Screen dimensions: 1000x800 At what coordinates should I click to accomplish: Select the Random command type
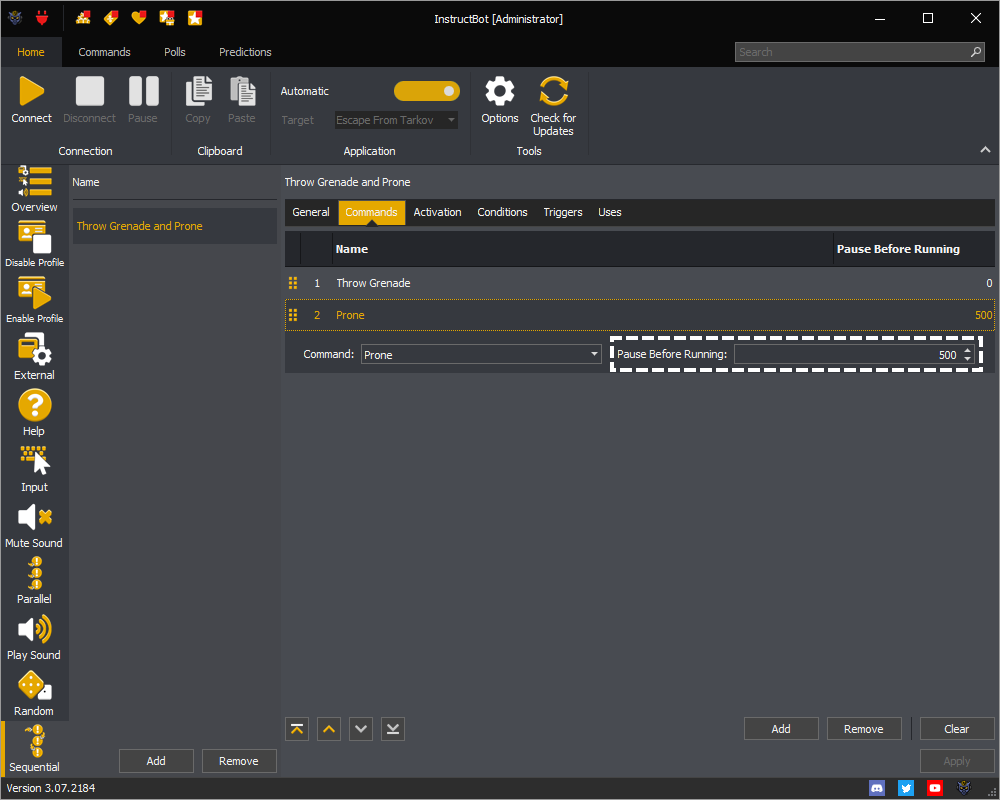click(34, 693)
